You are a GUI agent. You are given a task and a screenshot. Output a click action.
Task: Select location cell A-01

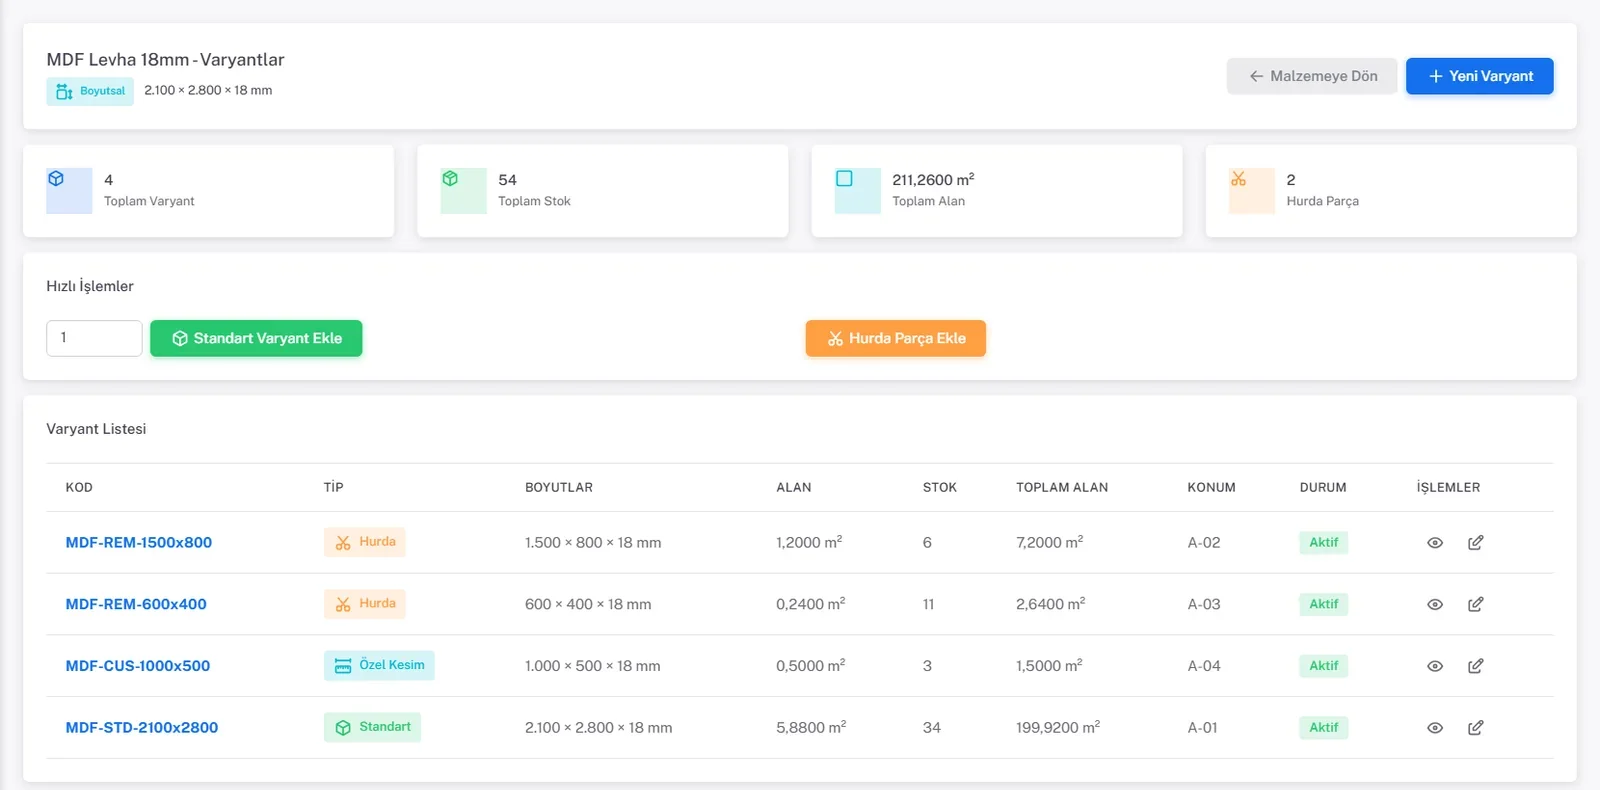pos(1203,728)
